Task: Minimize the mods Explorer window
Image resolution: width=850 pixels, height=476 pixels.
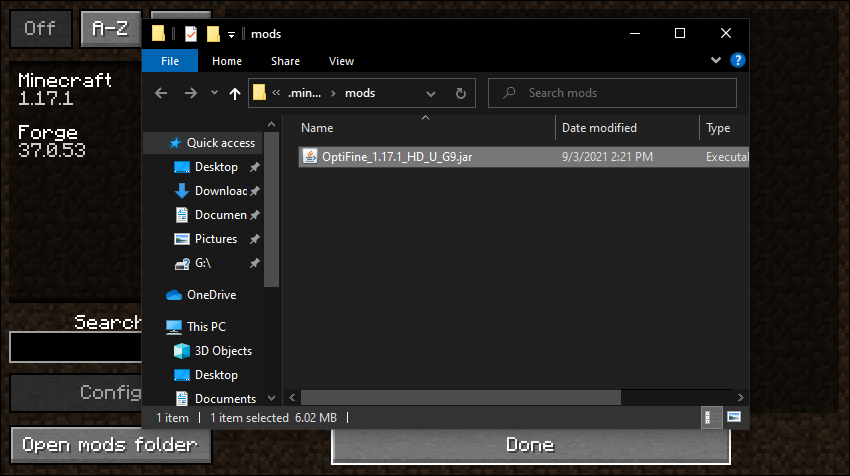Action: (x=635, y=33)
